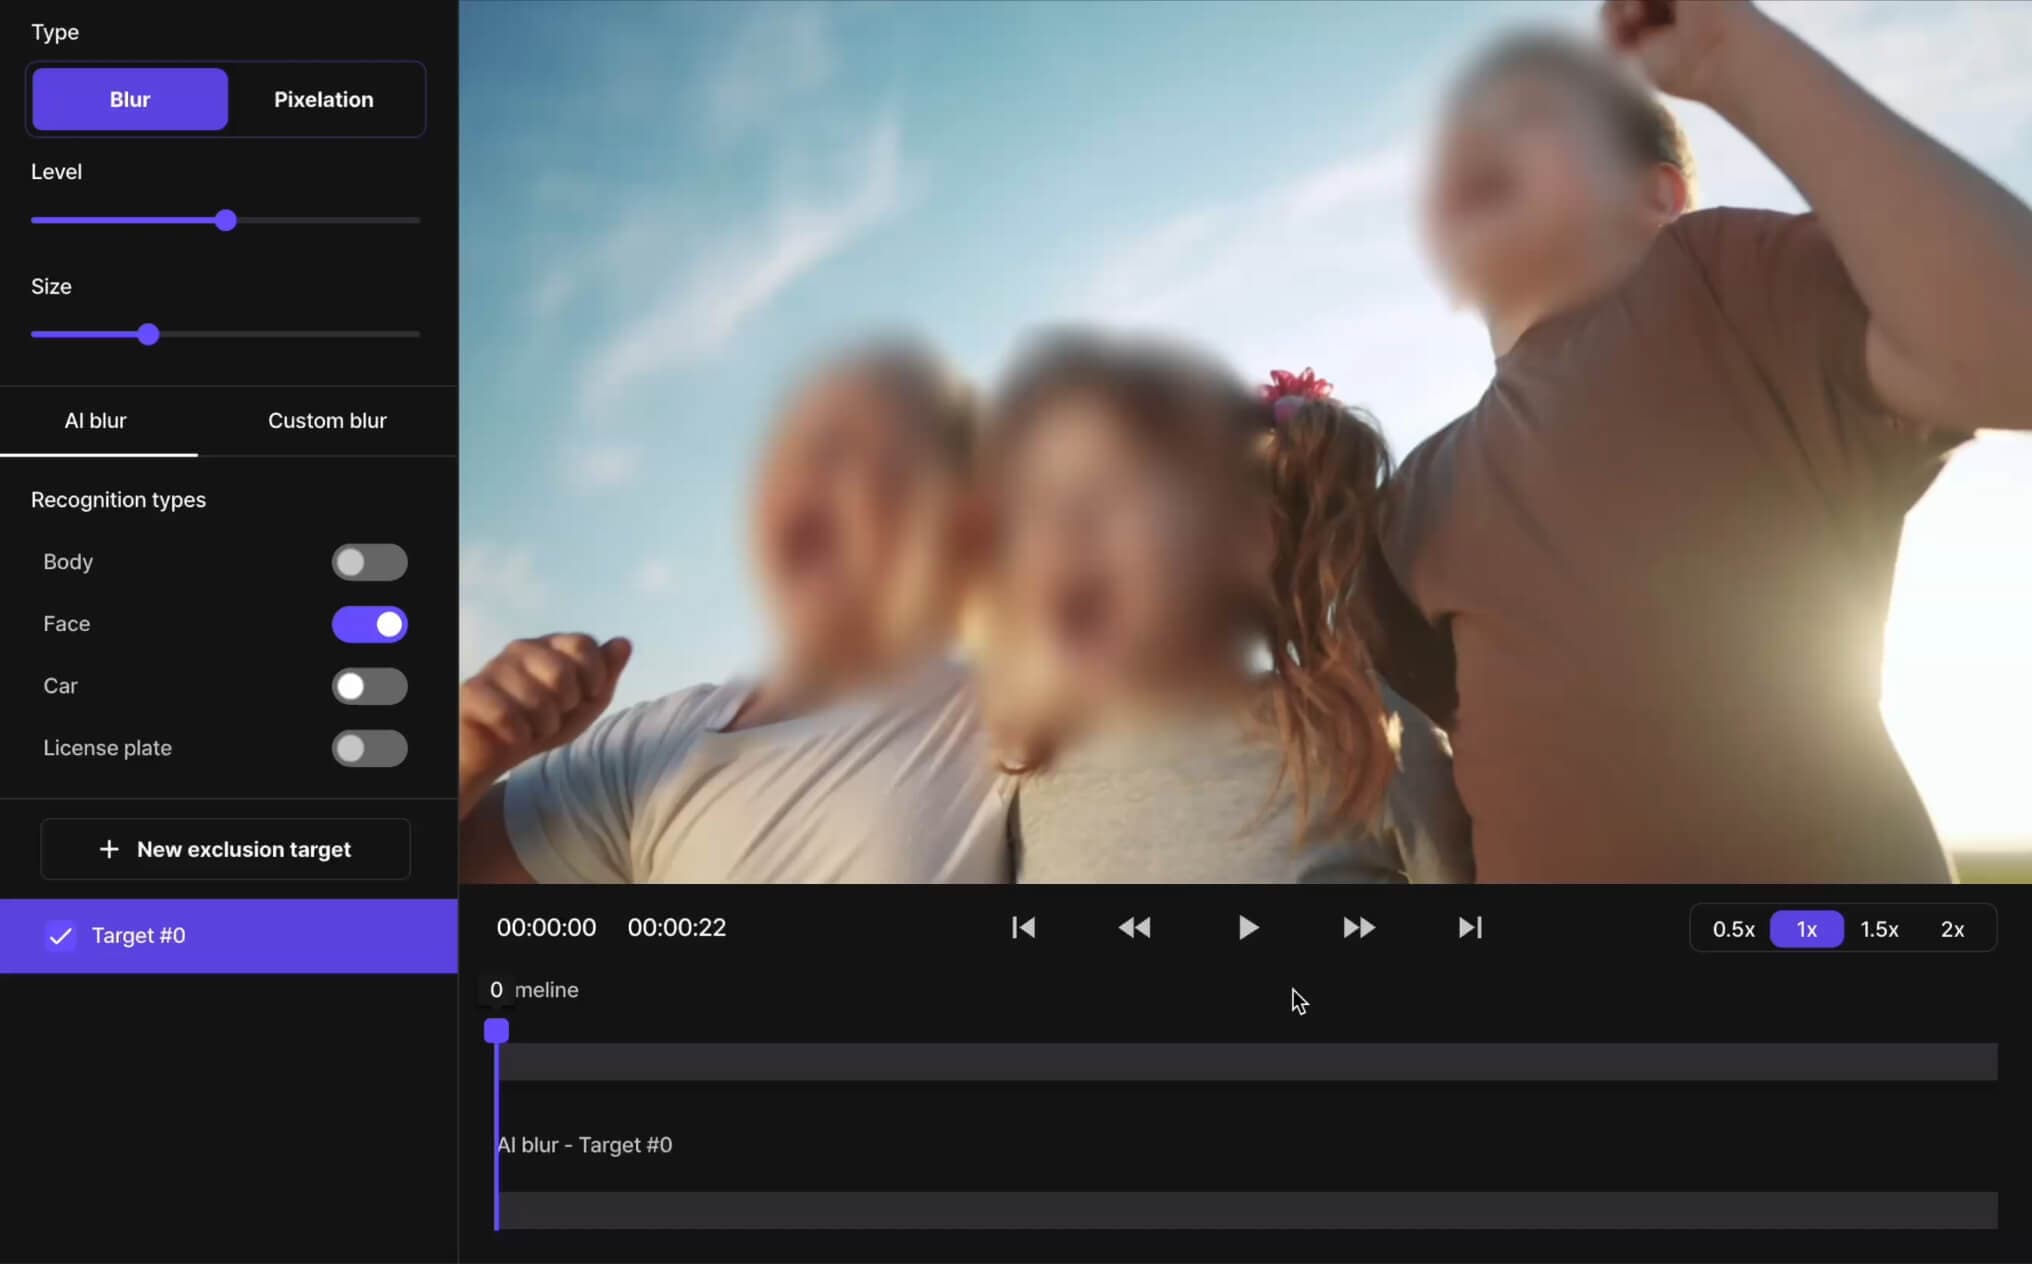Image resolution: width=2032 pixels, height=1264 pixels.
Task: Disable Face recognition toggle
Action: pyautogui.click(x=369, y=624)
